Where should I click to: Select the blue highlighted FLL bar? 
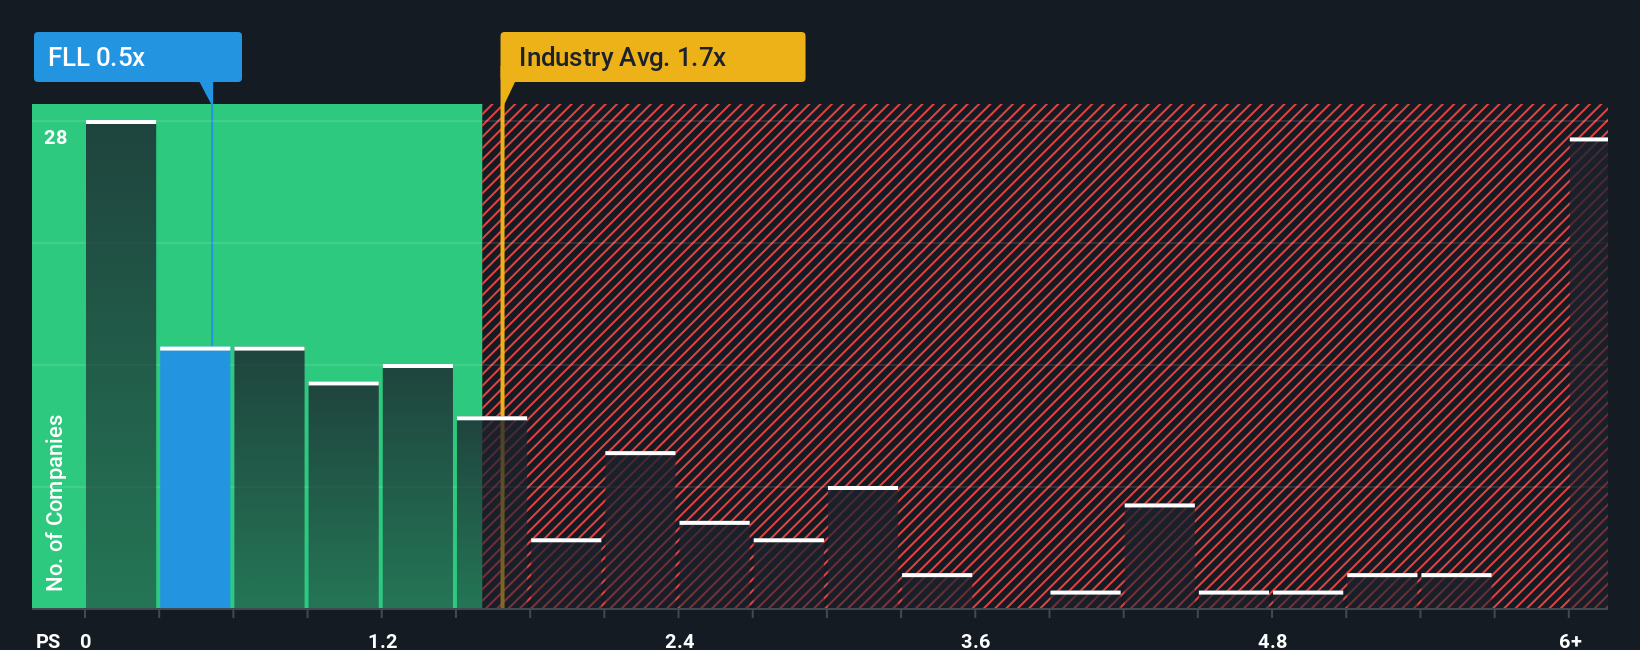coord(195,478)
